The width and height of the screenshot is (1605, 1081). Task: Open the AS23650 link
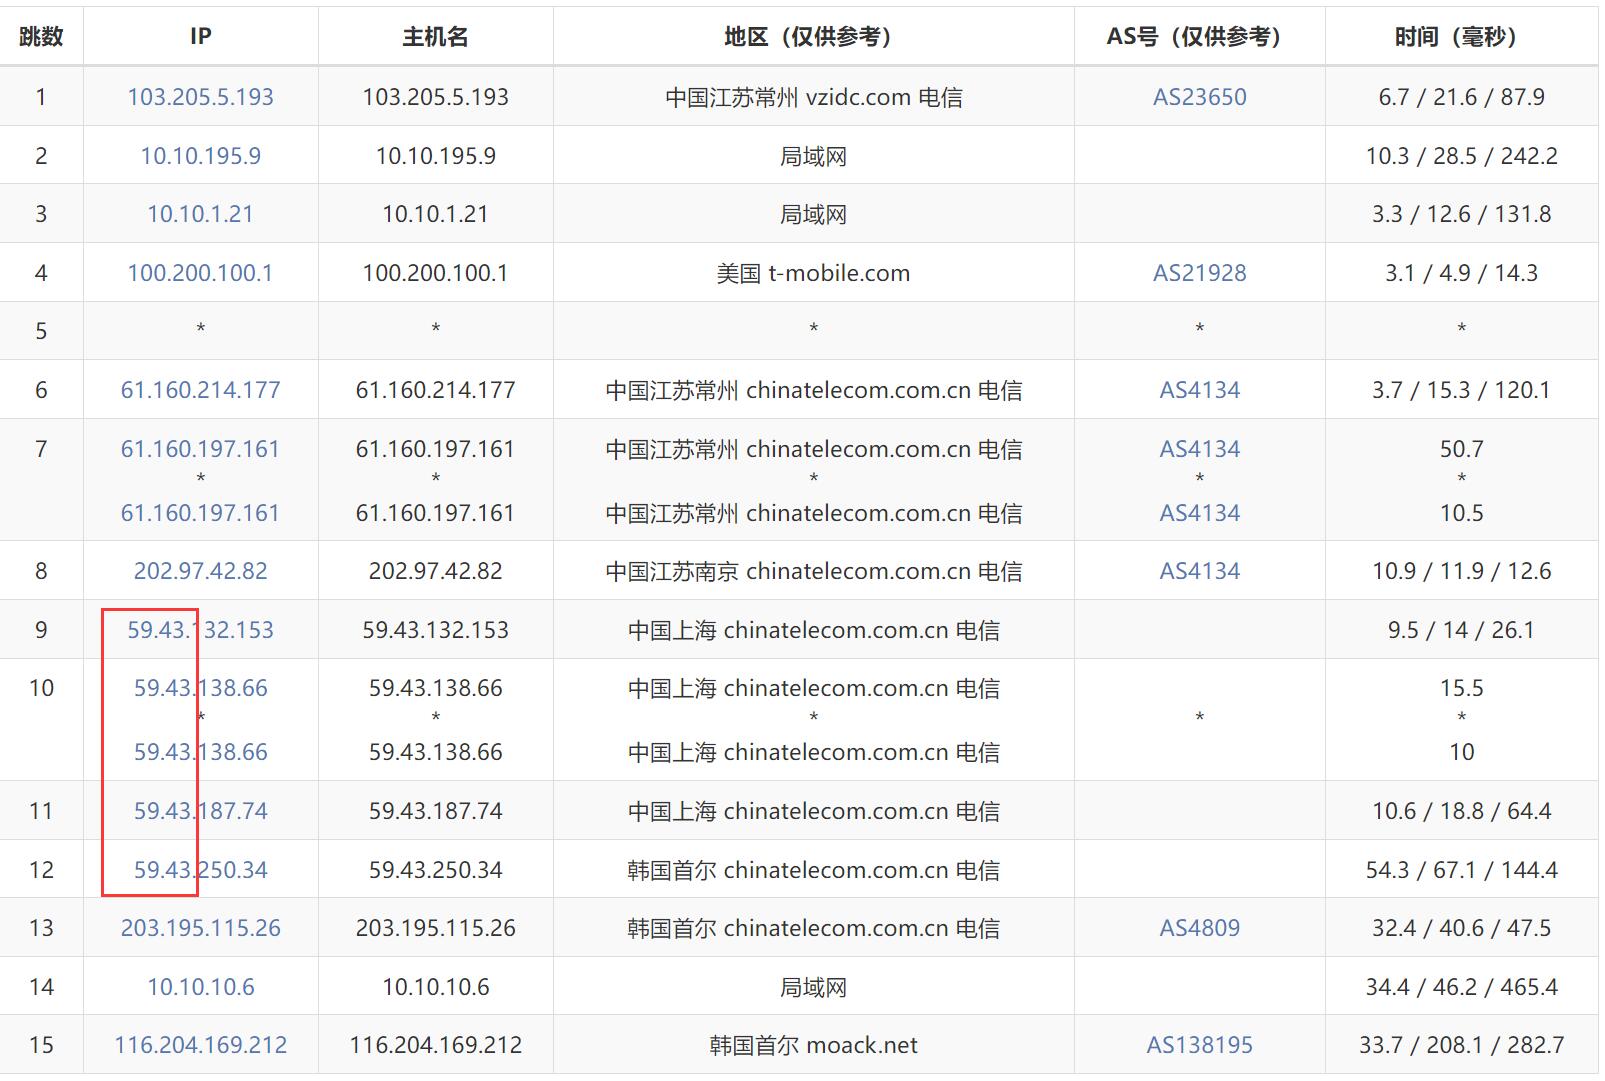click(x=1199, y=97)
